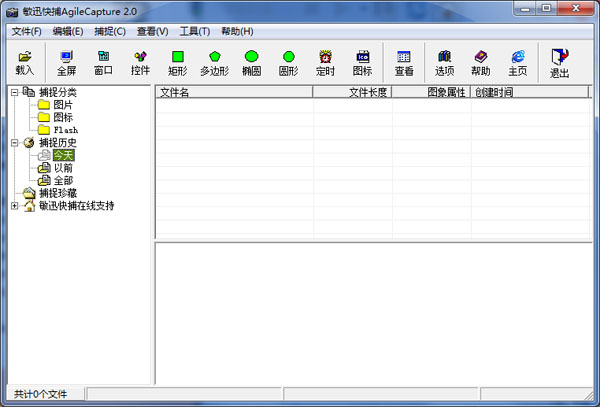
Task: Open the 查看(V) menu
Action: 153,31
